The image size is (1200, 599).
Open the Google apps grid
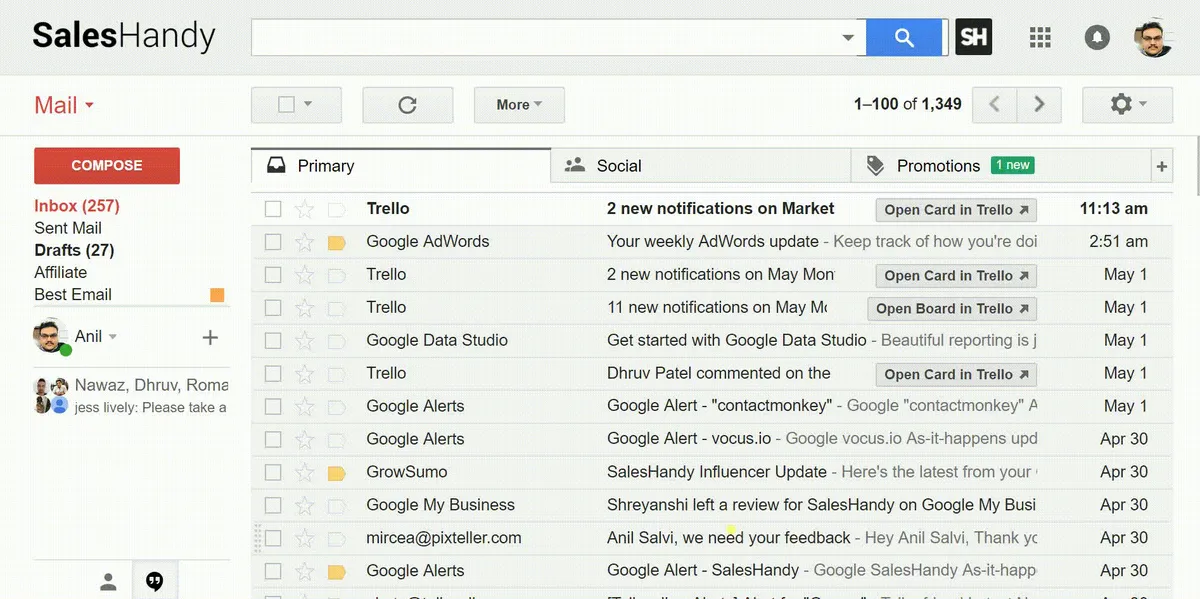click(1040, 38)
